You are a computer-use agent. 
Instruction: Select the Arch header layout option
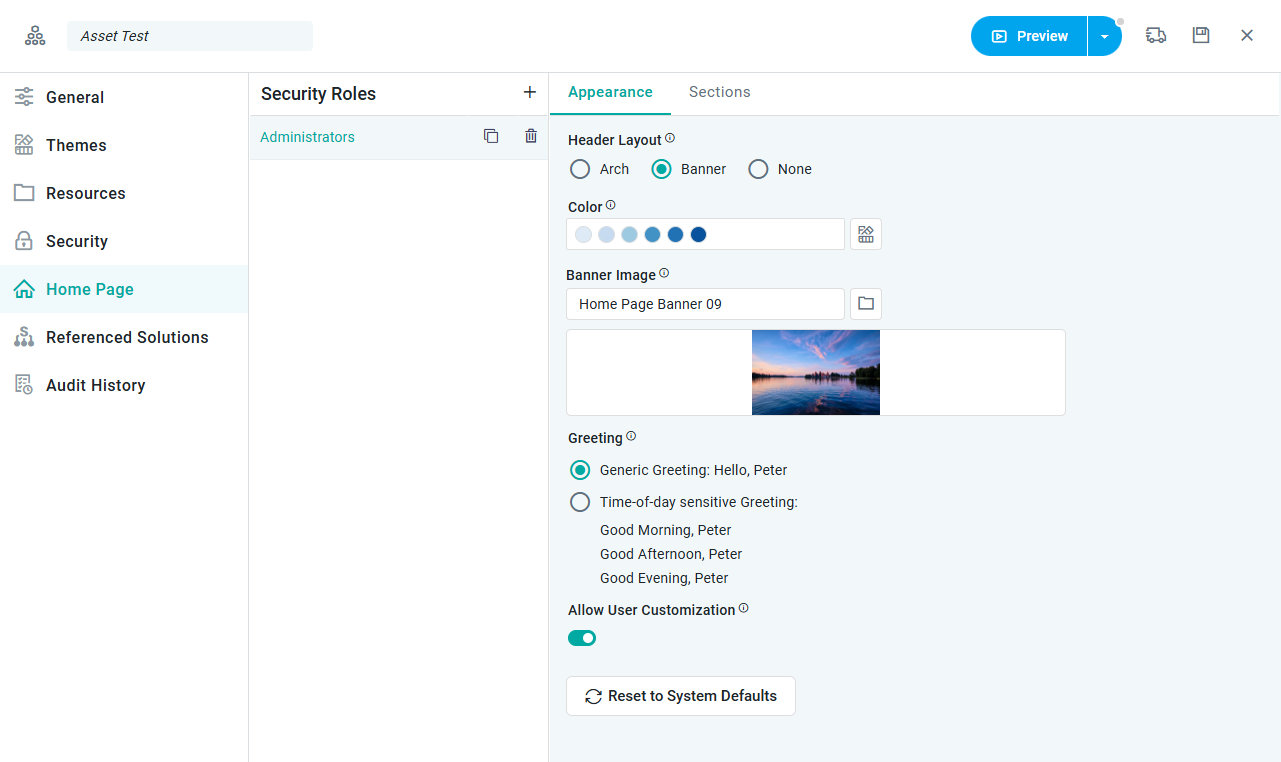580,169
